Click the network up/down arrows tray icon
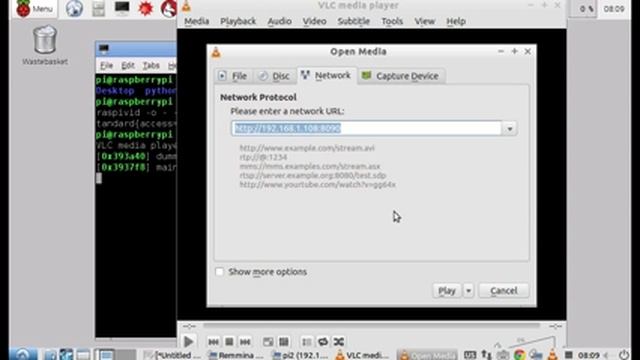 (486, 355)
